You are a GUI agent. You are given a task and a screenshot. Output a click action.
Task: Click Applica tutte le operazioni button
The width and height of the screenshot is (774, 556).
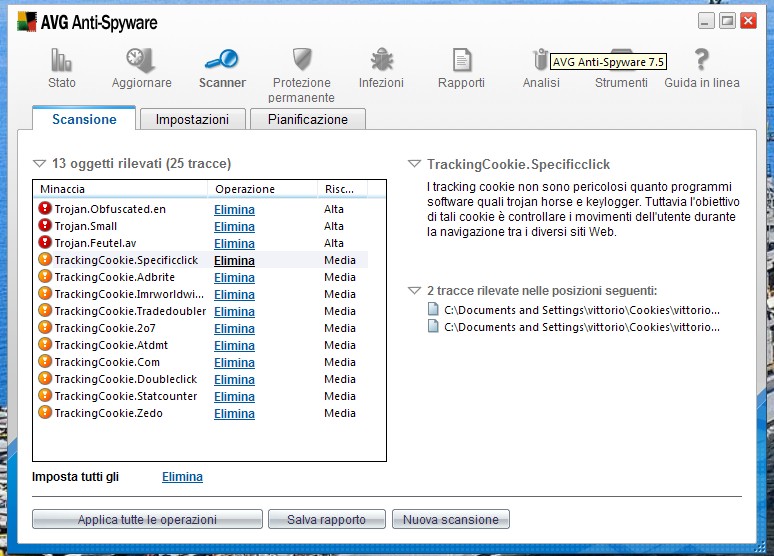coord(147,519)
